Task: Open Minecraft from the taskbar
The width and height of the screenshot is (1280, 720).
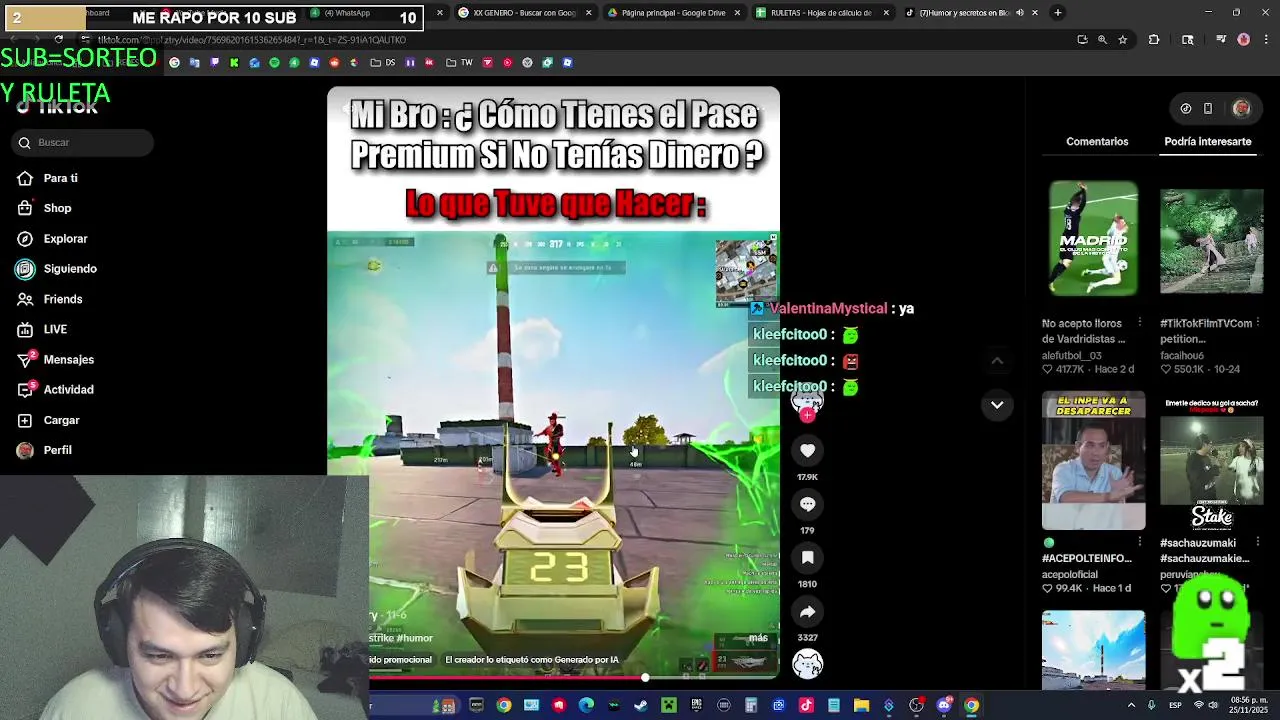Action: [x=669, y=706]
